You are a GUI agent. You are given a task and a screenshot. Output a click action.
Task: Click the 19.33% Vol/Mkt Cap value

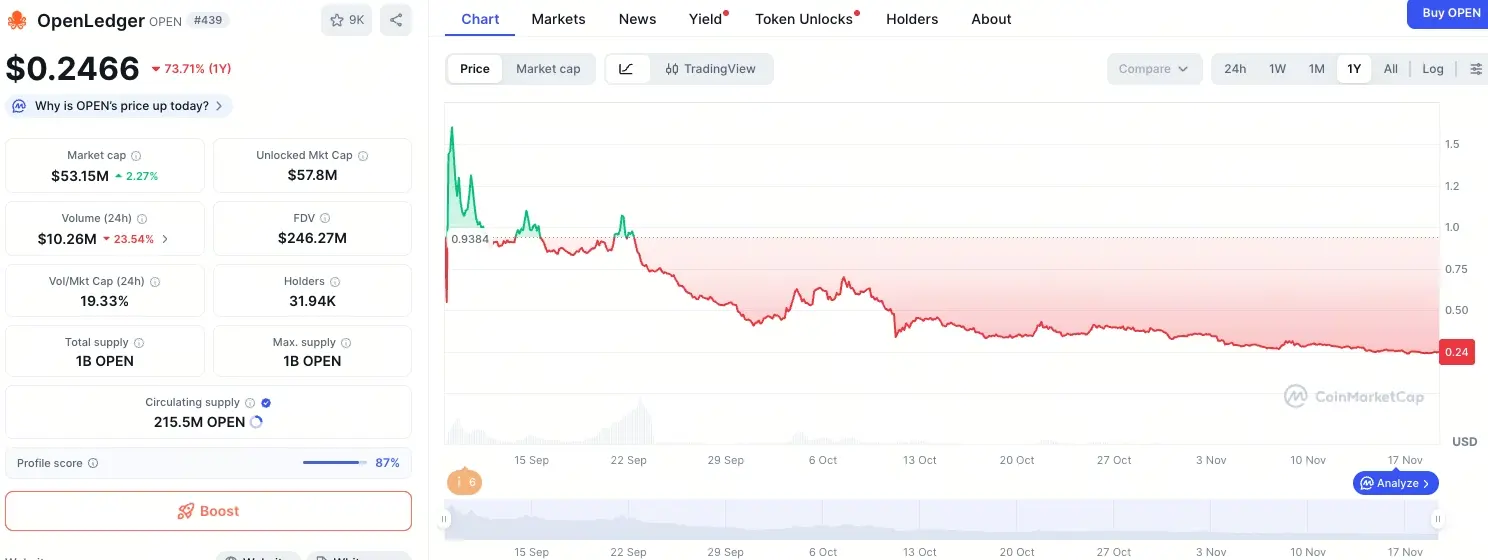(104, 300)
